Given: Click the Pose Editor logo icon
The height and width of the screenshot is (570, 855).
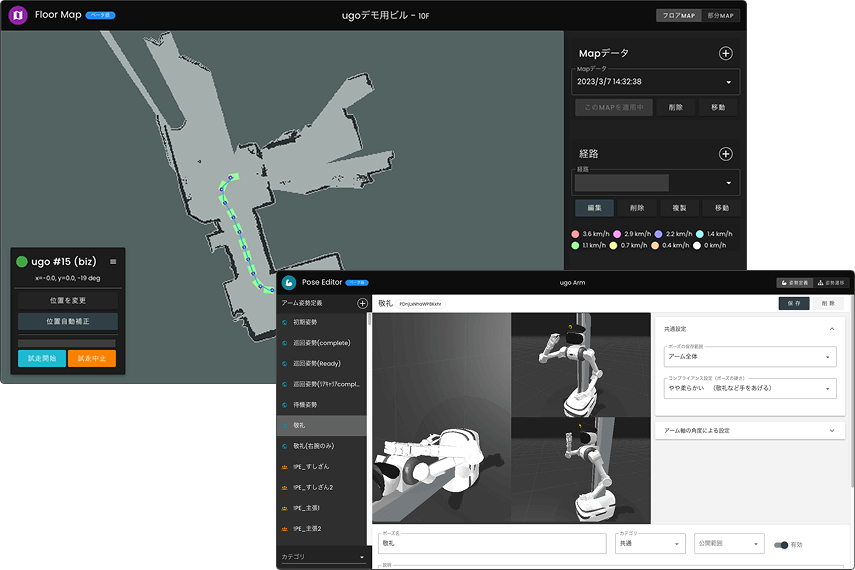Looking at the screenshot, I should click(x=289, y=283).
